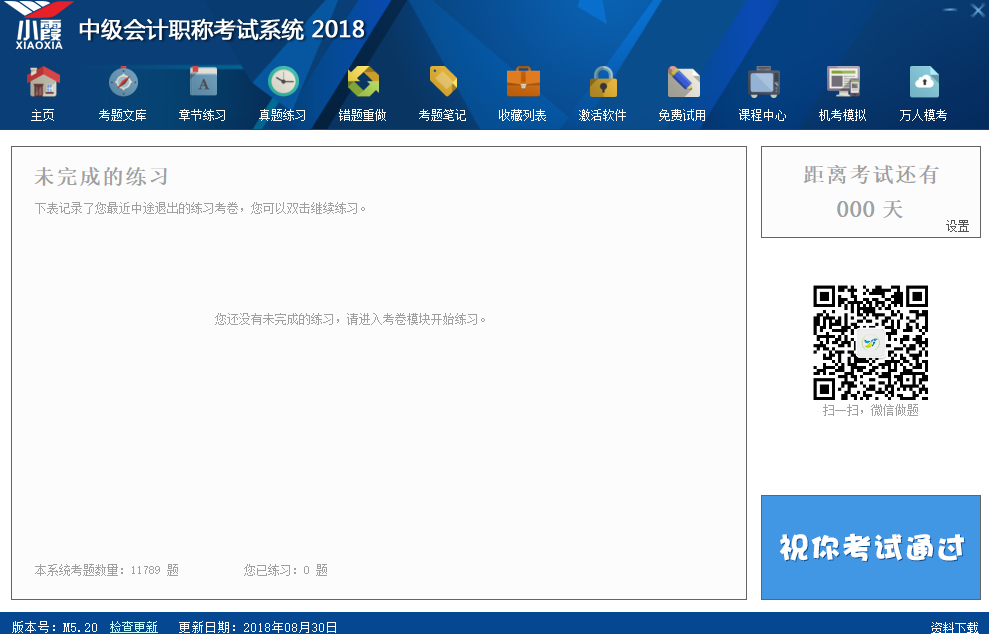This screenshot has height=634, width=989.
Task: Open 考题笔记 tag icon
Action: [443, 93]
